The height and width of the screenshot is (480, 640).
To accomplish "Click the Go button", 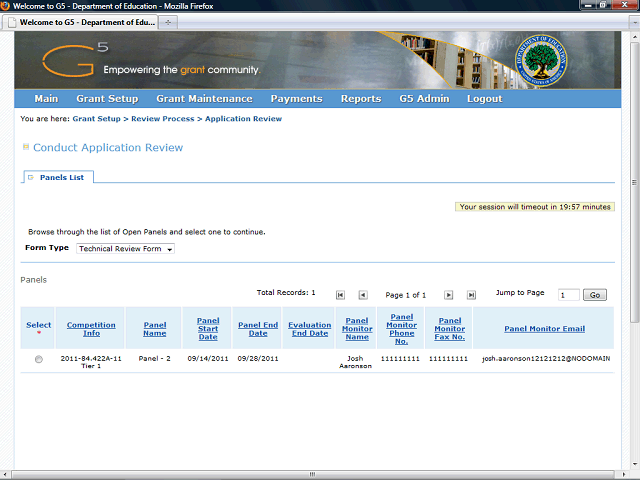I will [x=595, y=295].
